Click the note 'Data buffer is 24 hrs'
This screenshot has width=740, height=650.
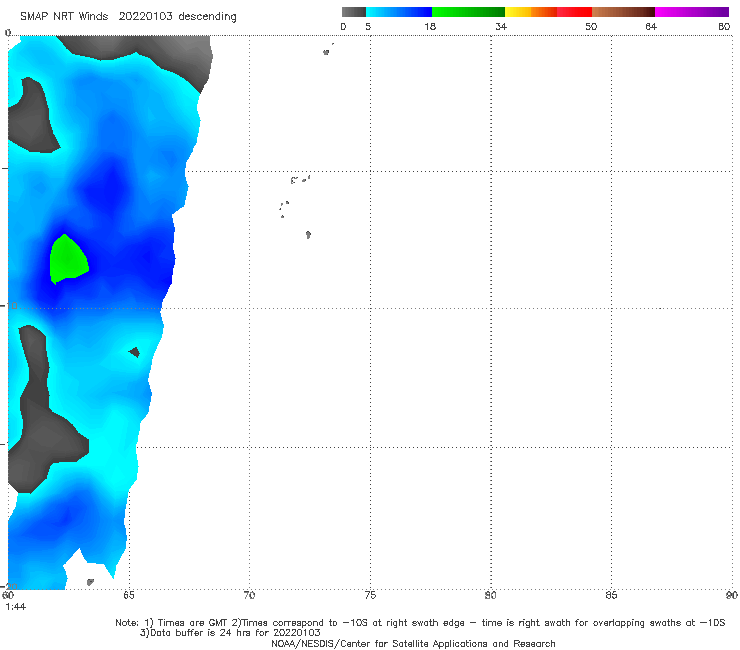[202, 633]
